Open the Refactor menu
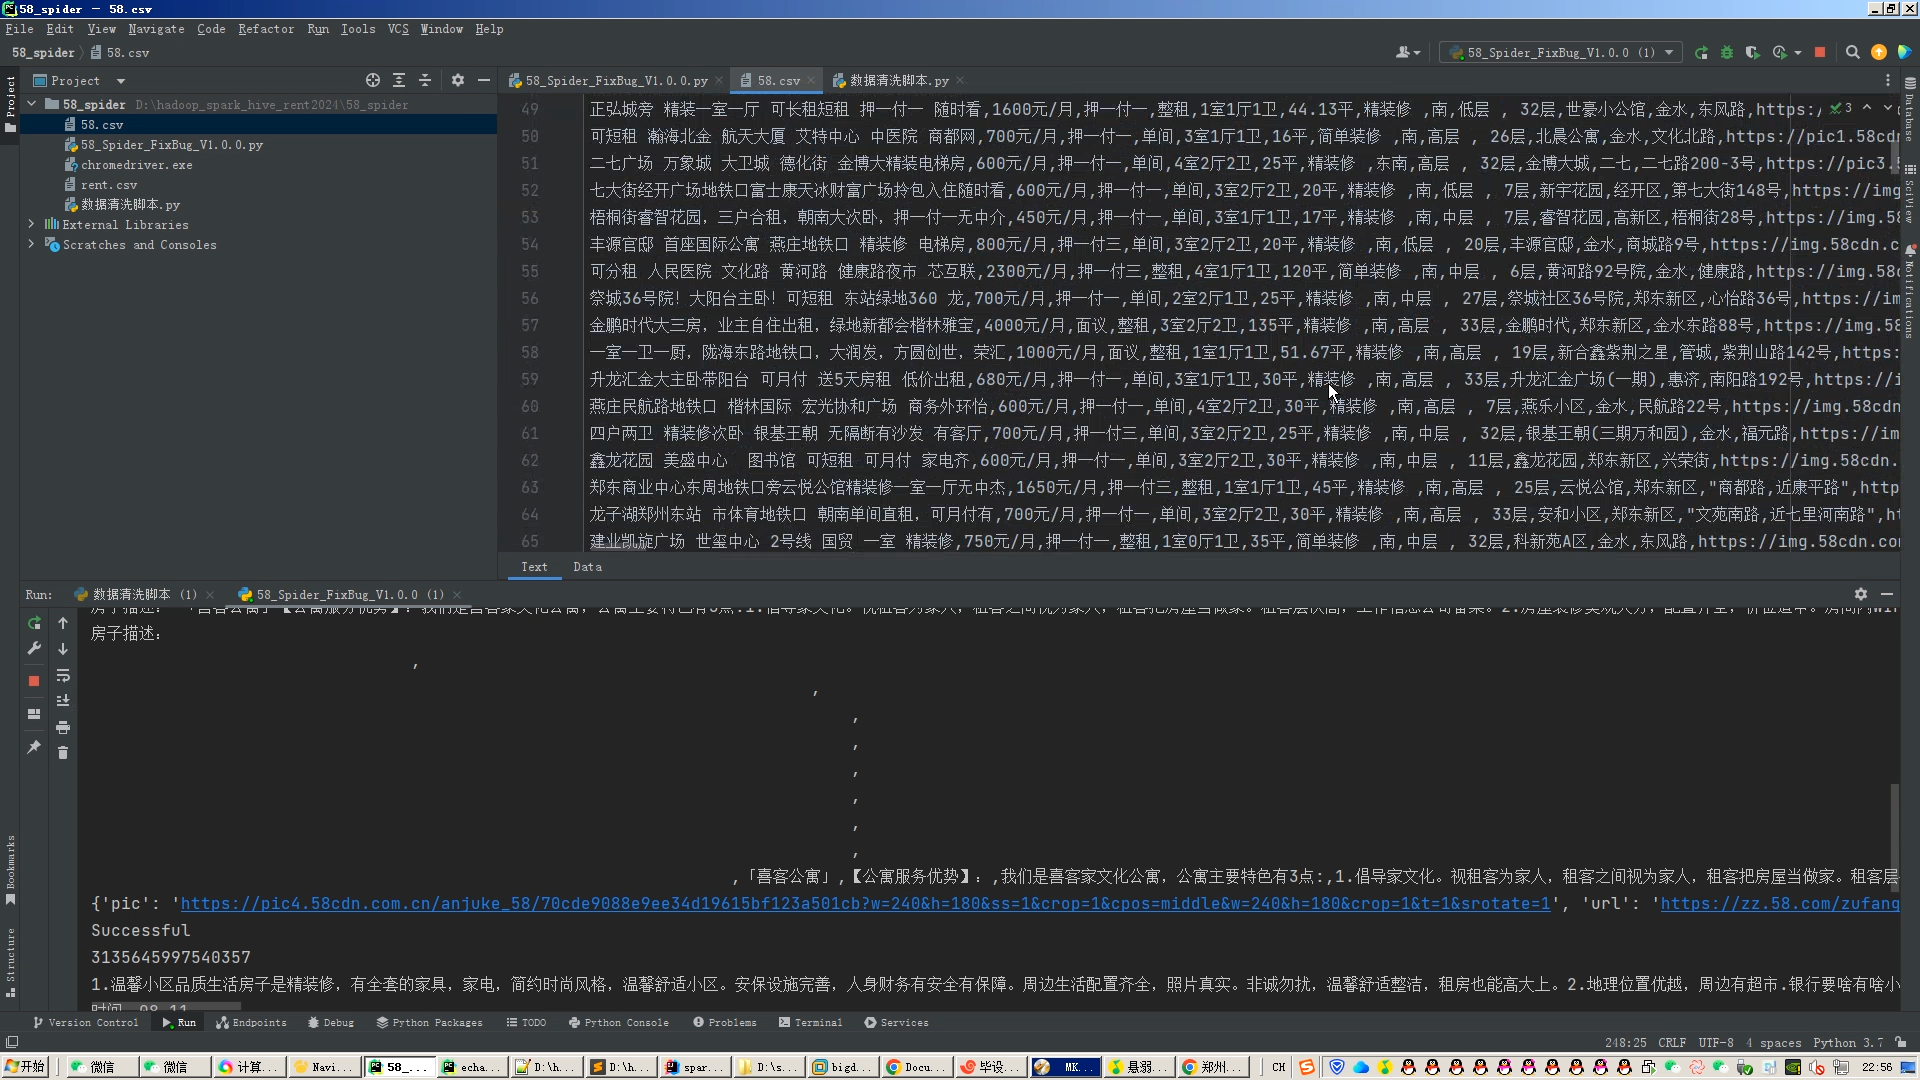The width and height of the screenshot is (1920, 1080). (266, 29)
